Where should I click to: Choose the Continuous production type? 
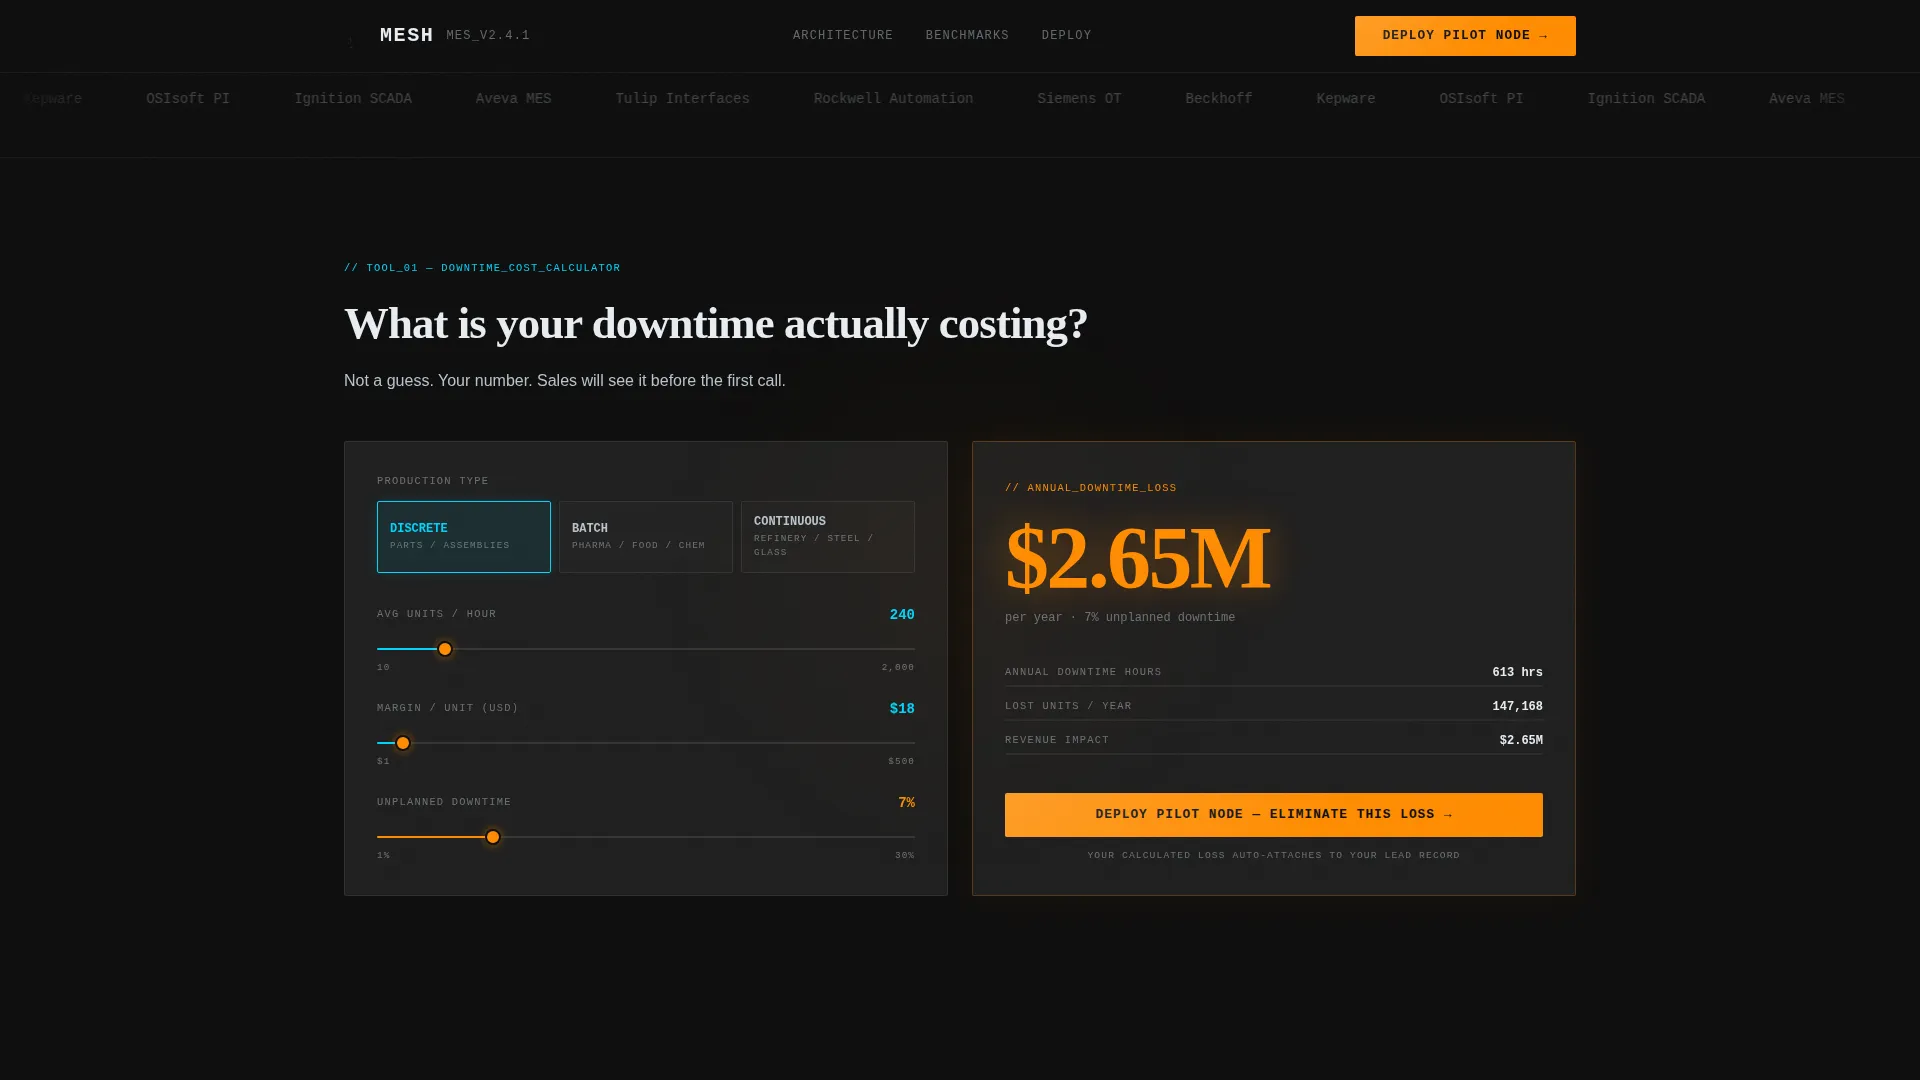tap(828, 537)
